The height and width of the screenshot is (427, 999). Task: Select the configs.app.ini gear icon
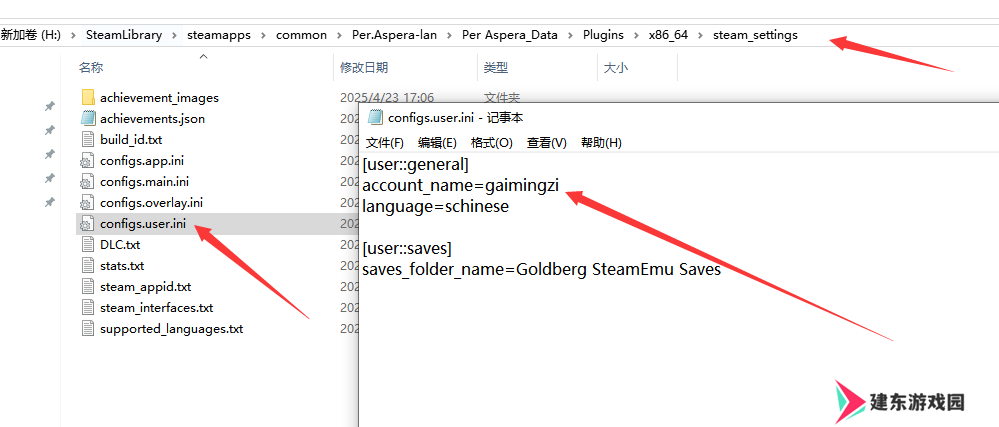tap(88, 161)
